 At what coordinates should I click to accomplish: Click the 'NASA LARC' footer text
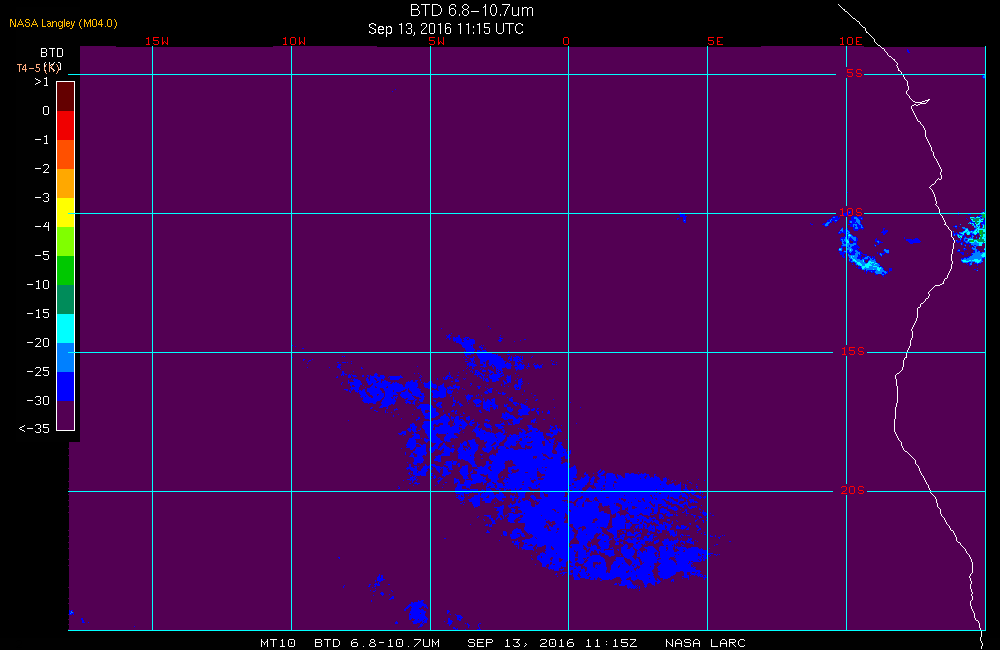(x=705, y=643)
